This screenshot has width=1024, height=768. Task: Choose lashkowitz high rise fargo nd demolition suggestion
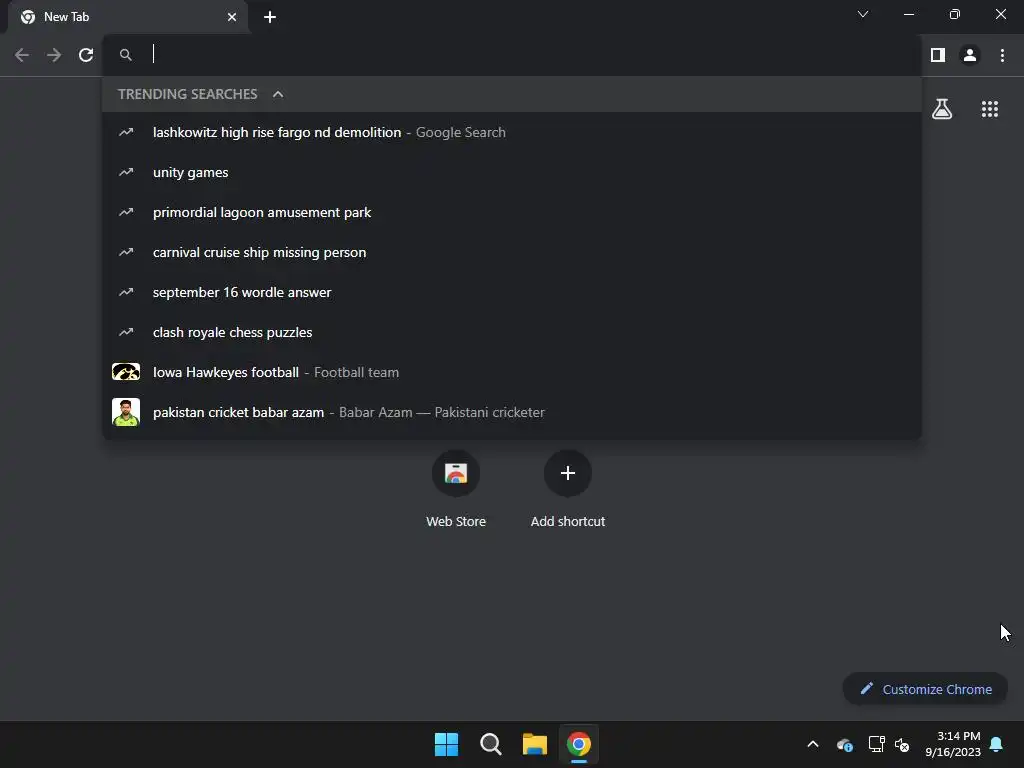point(512,133)
